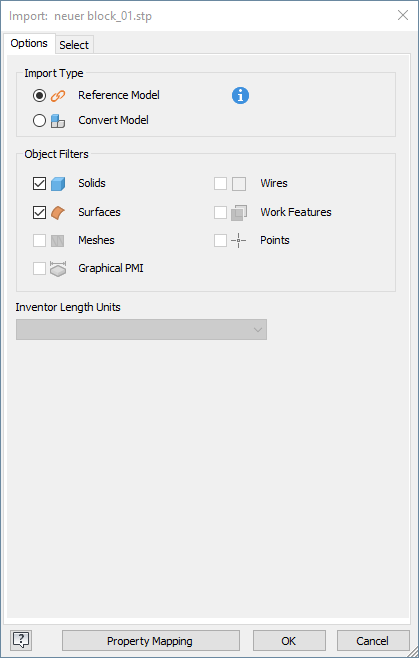
Task: Uncheck the Surfaces checkbox
Action: (39, 212)
